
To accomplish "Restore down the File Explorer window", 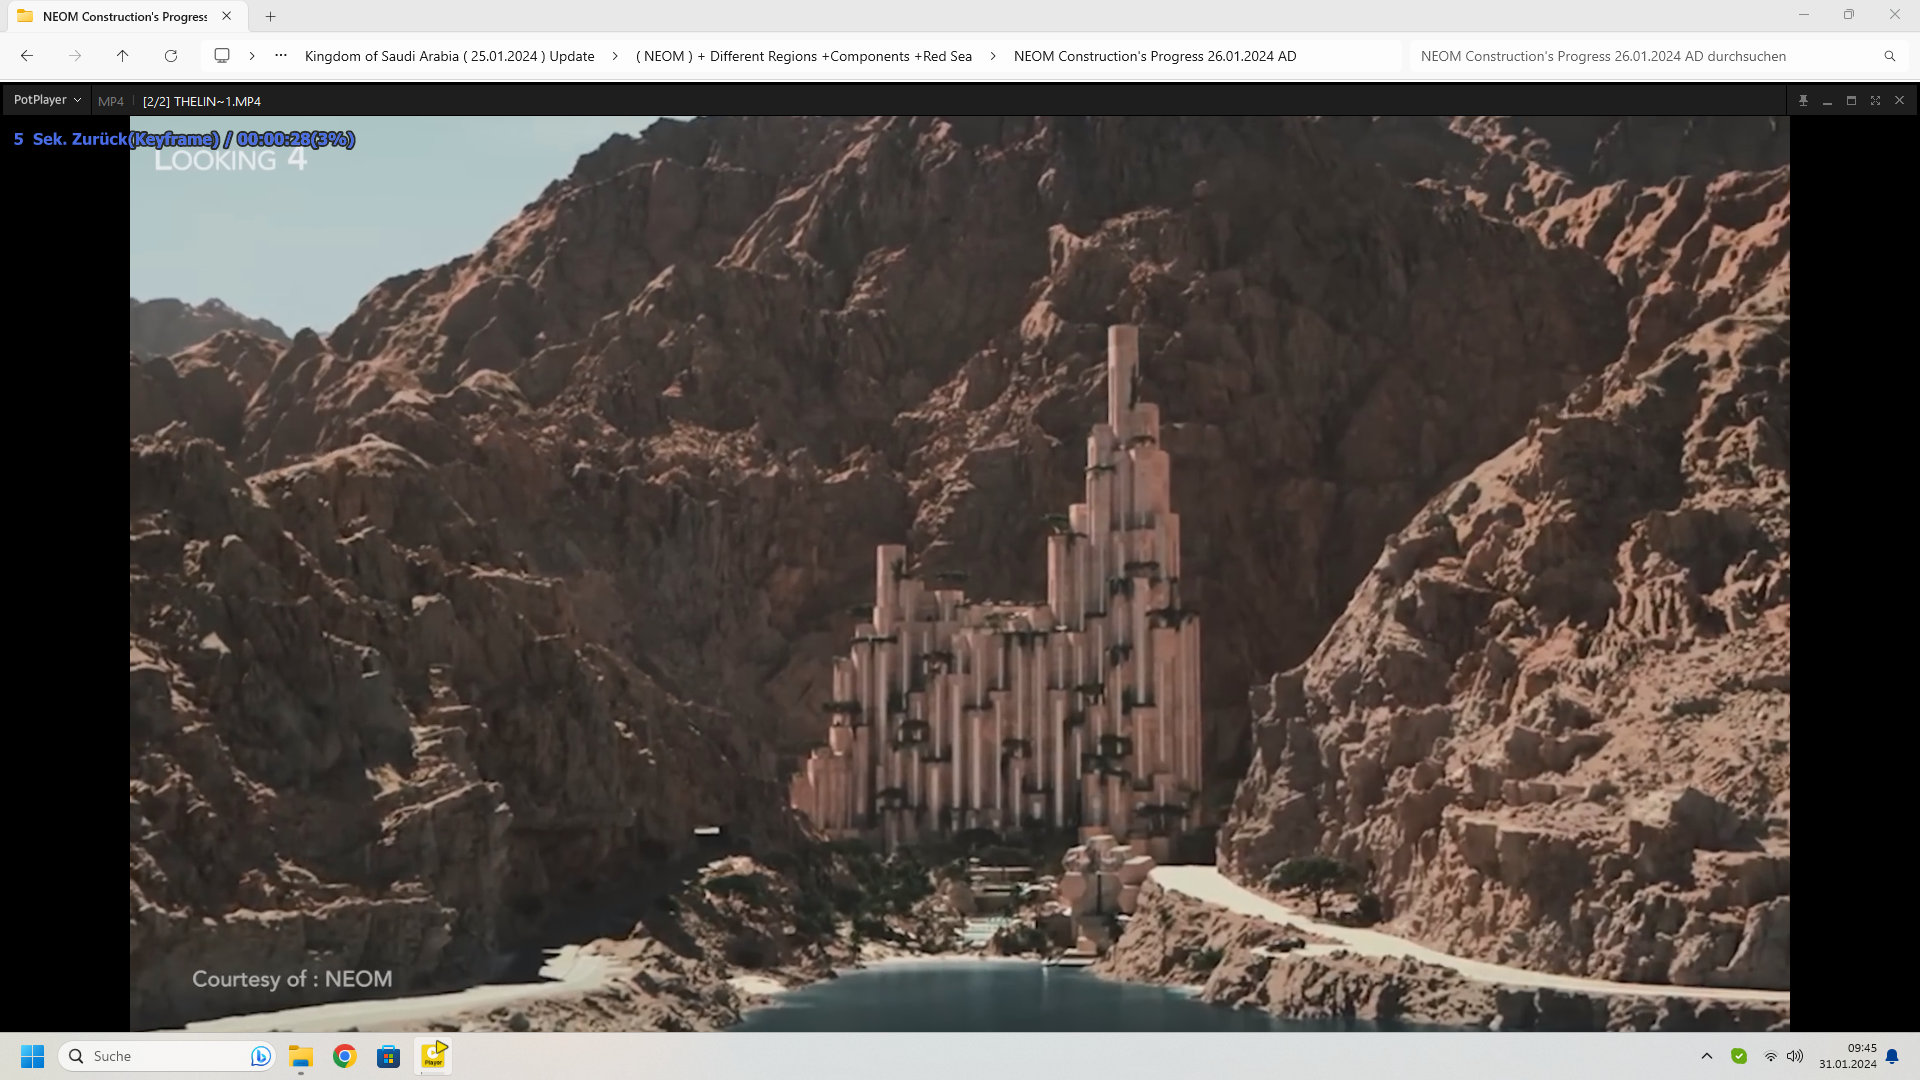I will [1849, 15].
